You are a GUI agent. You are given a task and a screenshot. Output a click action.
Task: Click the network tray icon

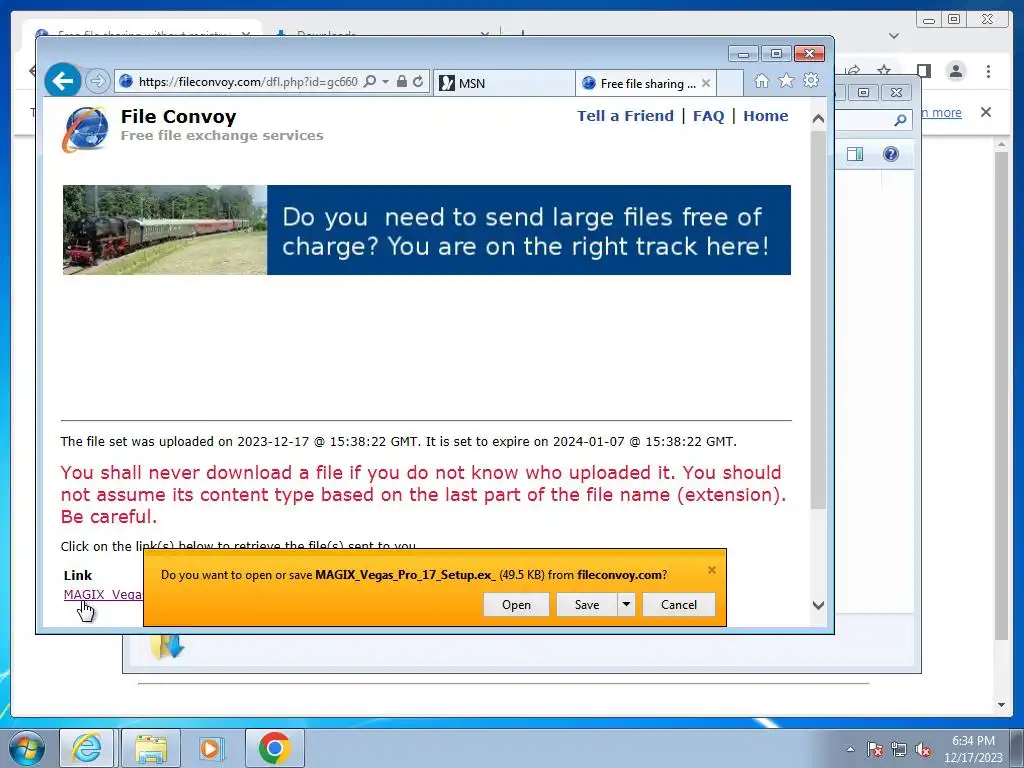899,750
